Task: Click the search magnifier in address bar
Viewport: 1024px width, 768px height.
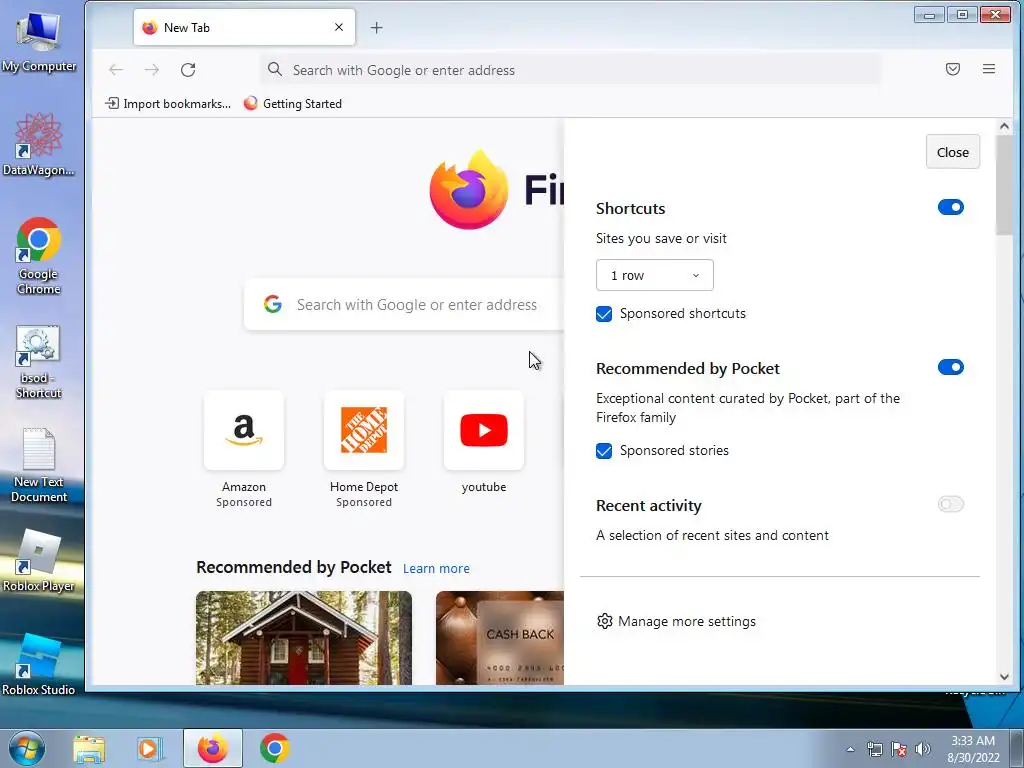Action: pyautogui.click(x=275, y=69)
